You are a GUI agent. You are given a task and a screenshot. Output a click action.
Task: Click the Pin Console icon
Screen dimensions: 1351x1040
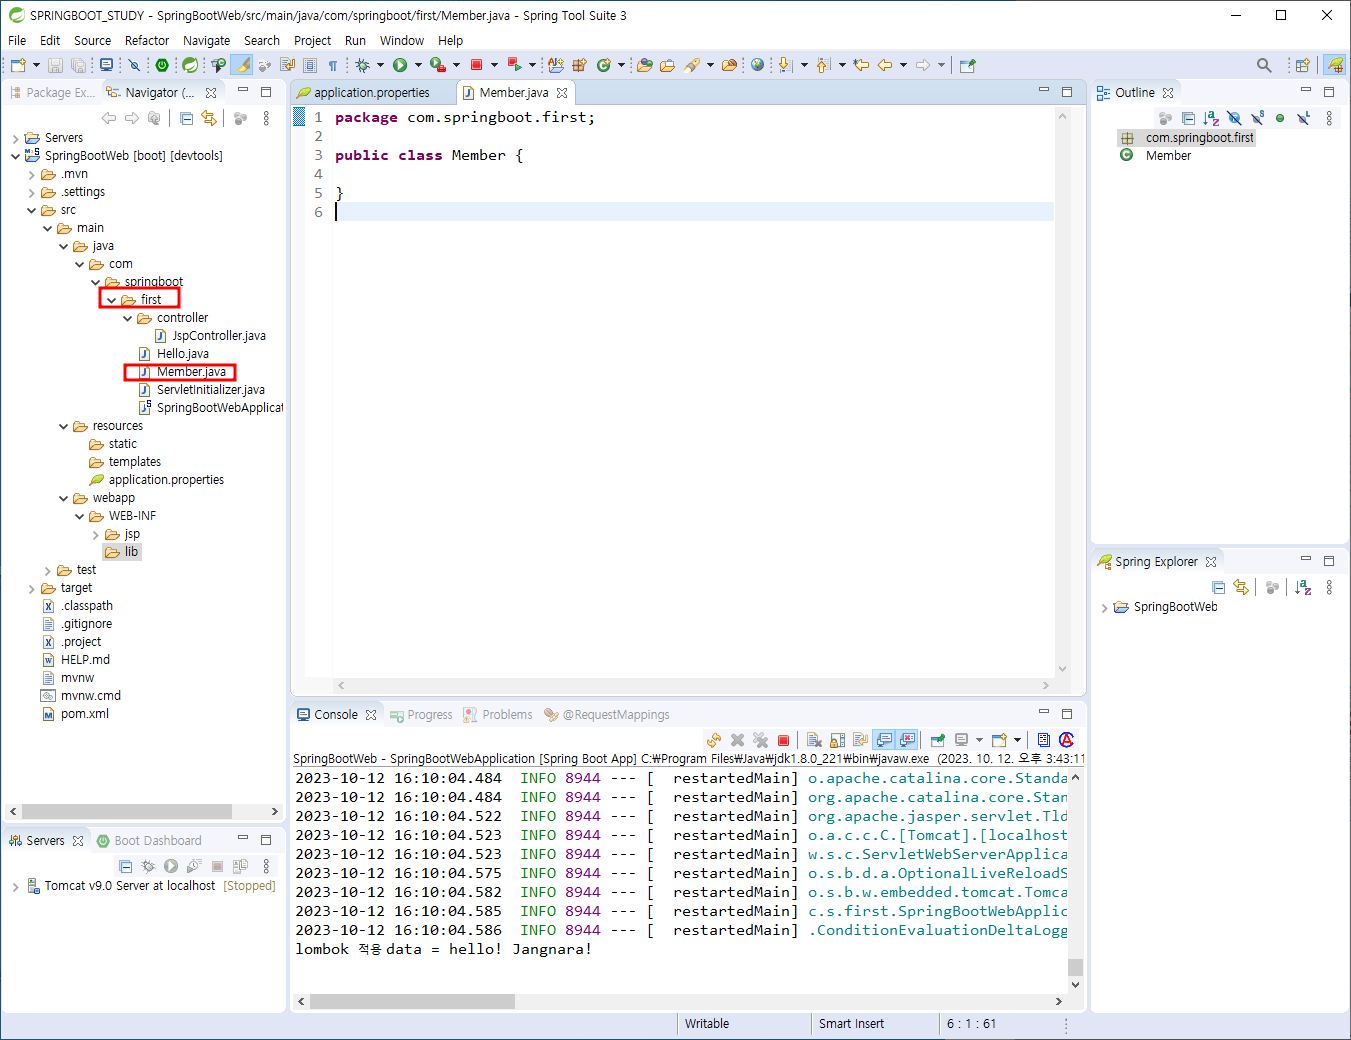(x=937, y=740)
